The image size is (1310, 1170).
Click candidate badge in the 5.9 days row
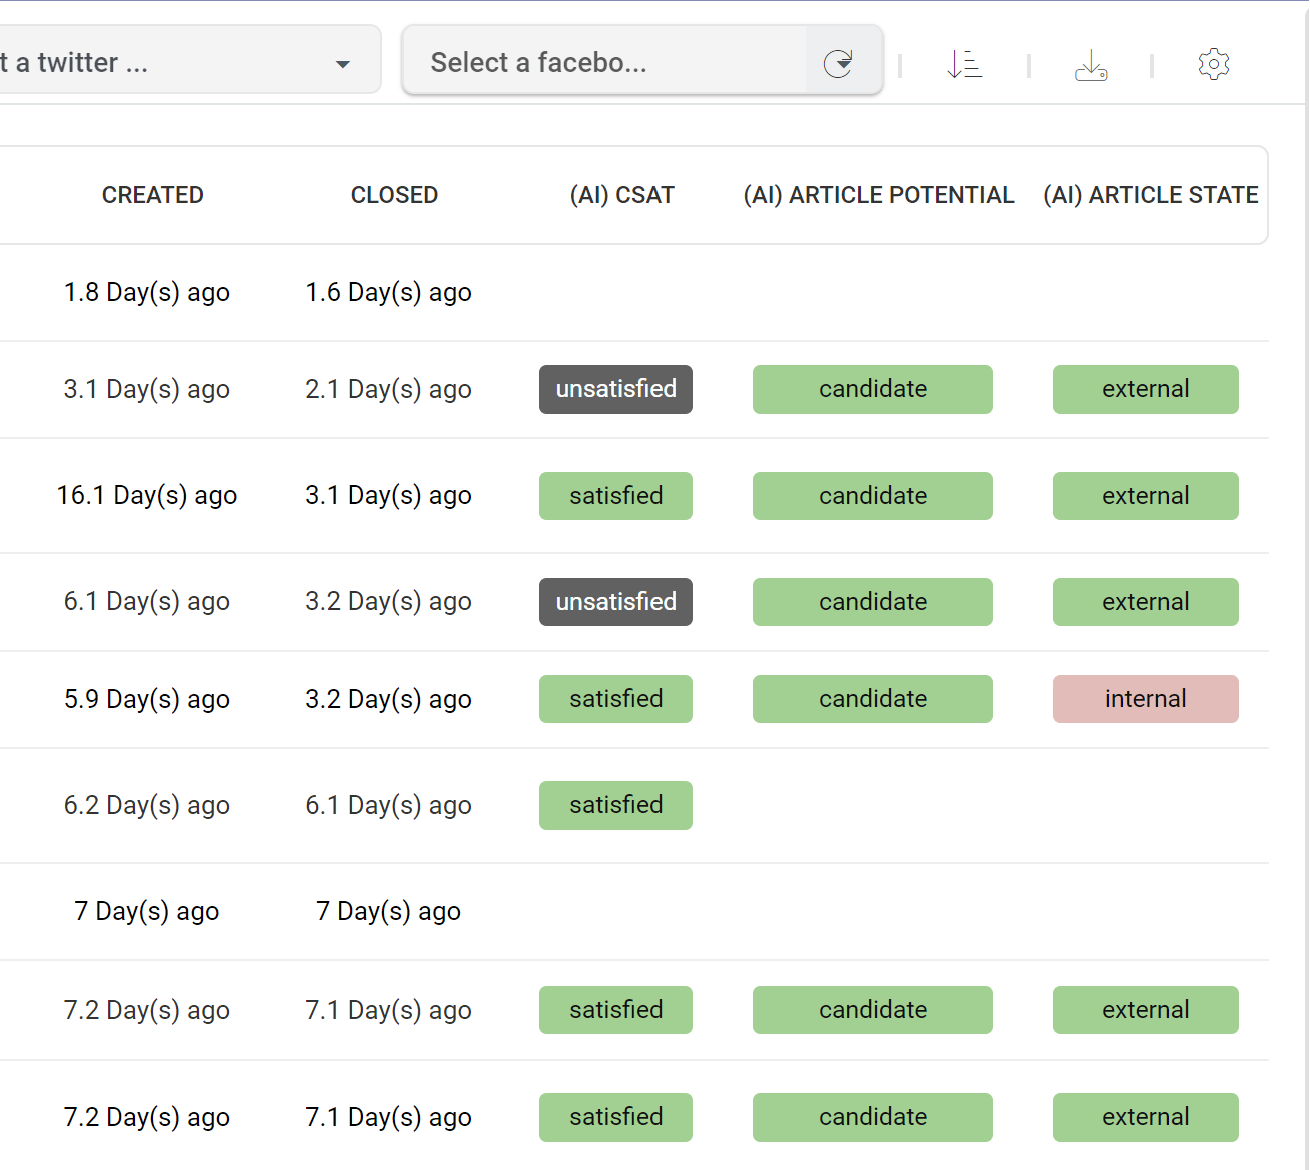[x=872, y=699]
